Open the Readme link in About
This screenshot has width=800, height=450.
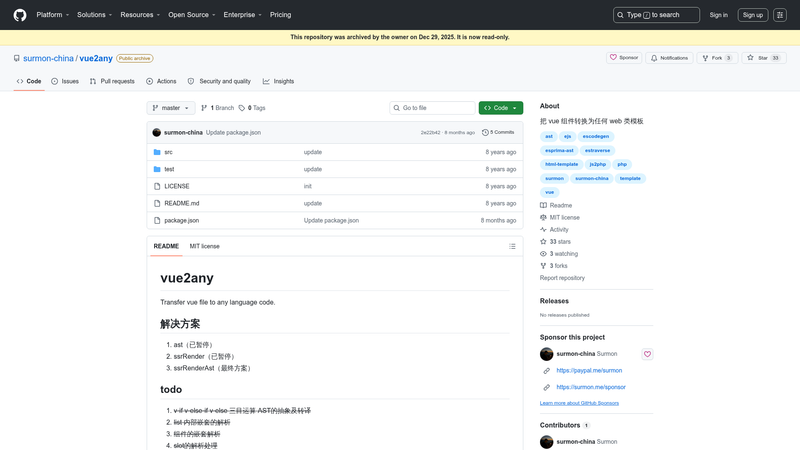point(556,205)
